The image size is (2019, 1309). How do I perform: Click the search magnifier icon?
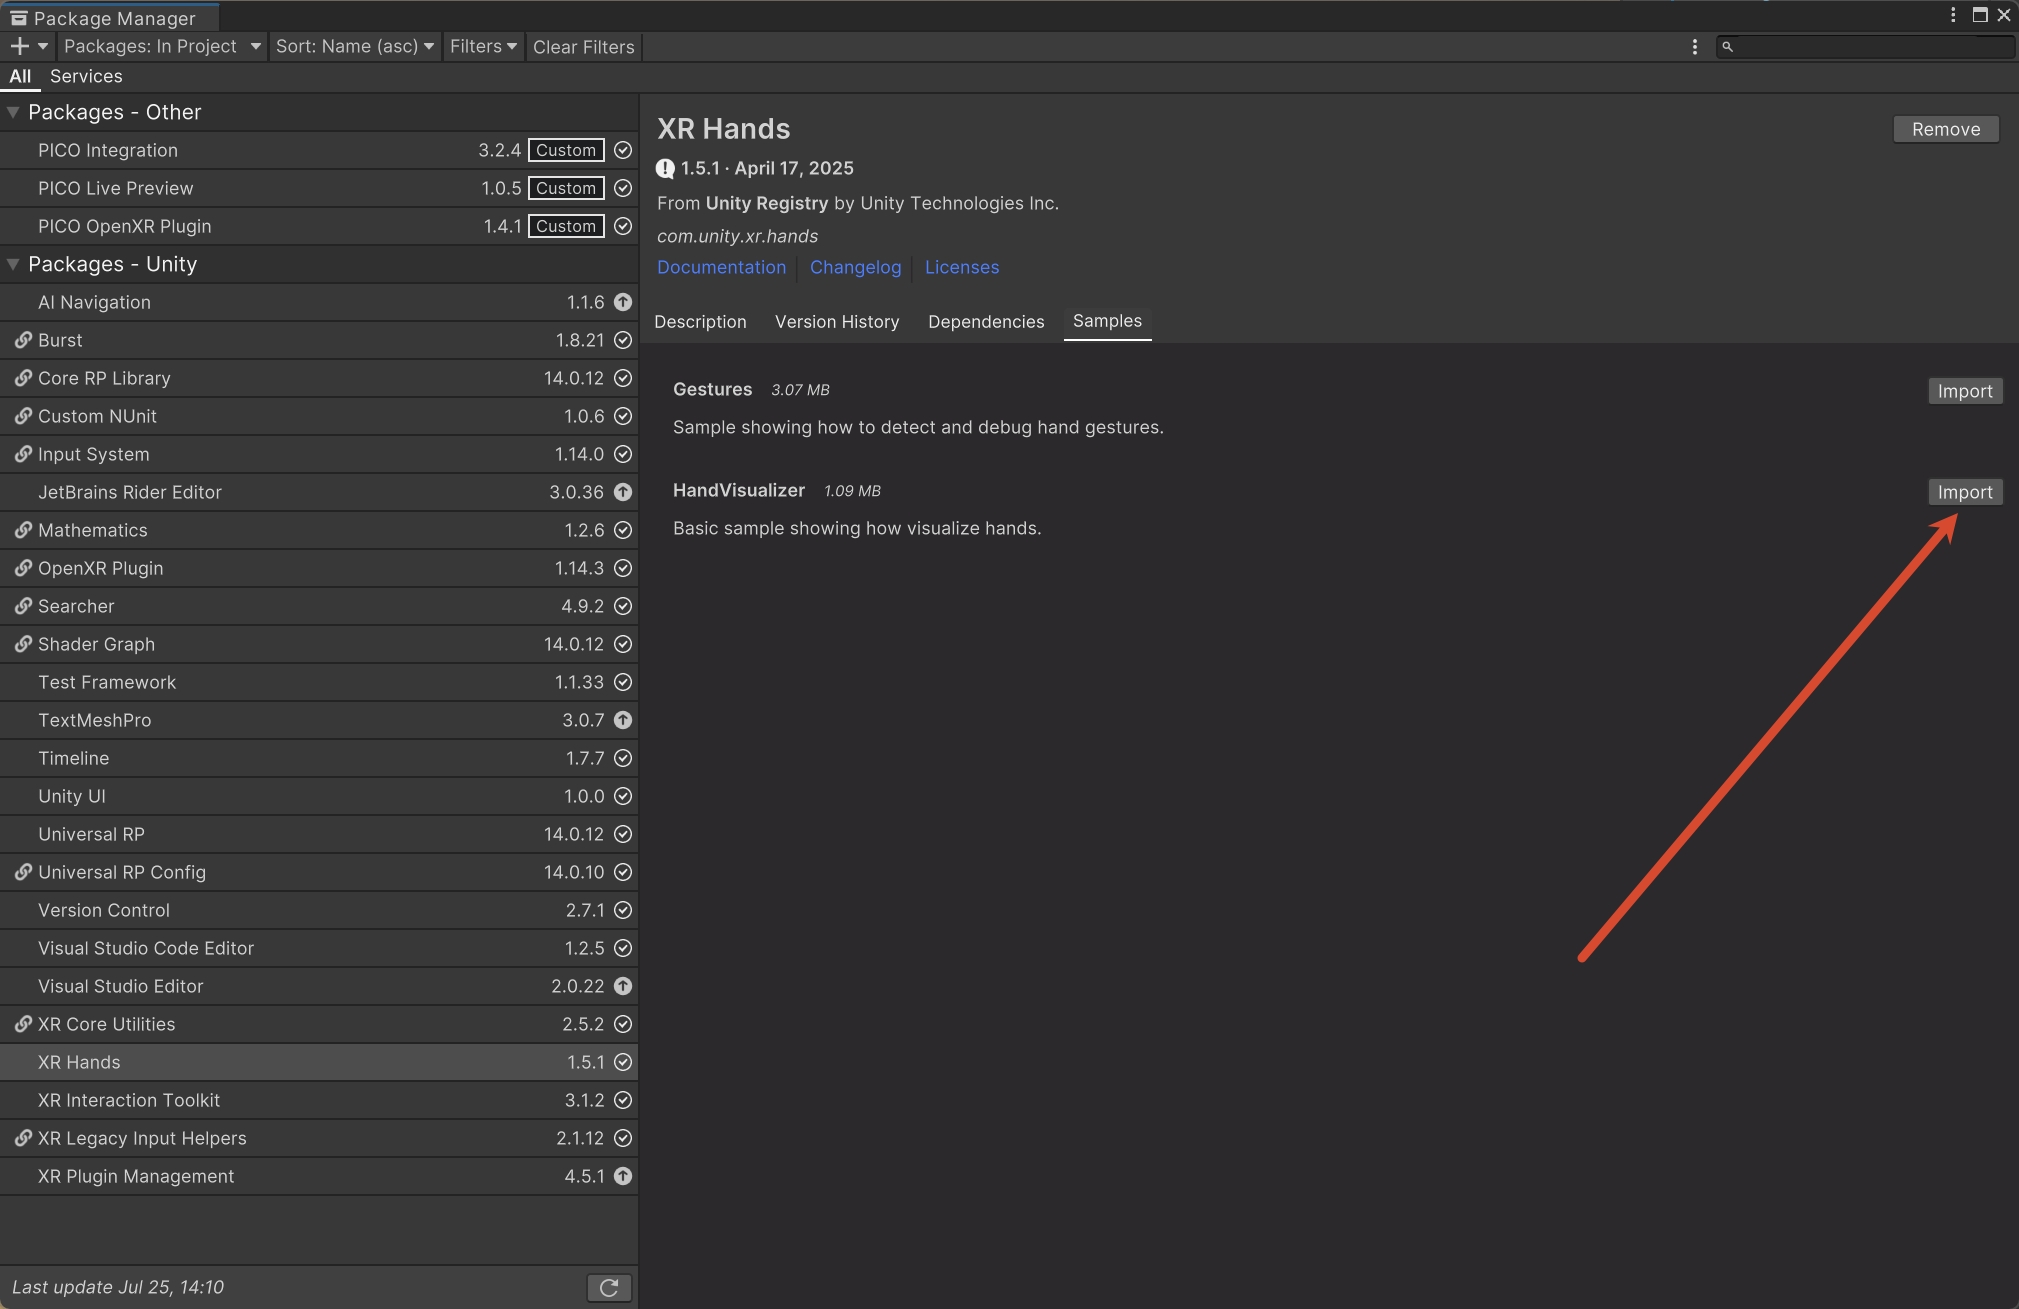pyautogui.click(x=1727, y=47)
